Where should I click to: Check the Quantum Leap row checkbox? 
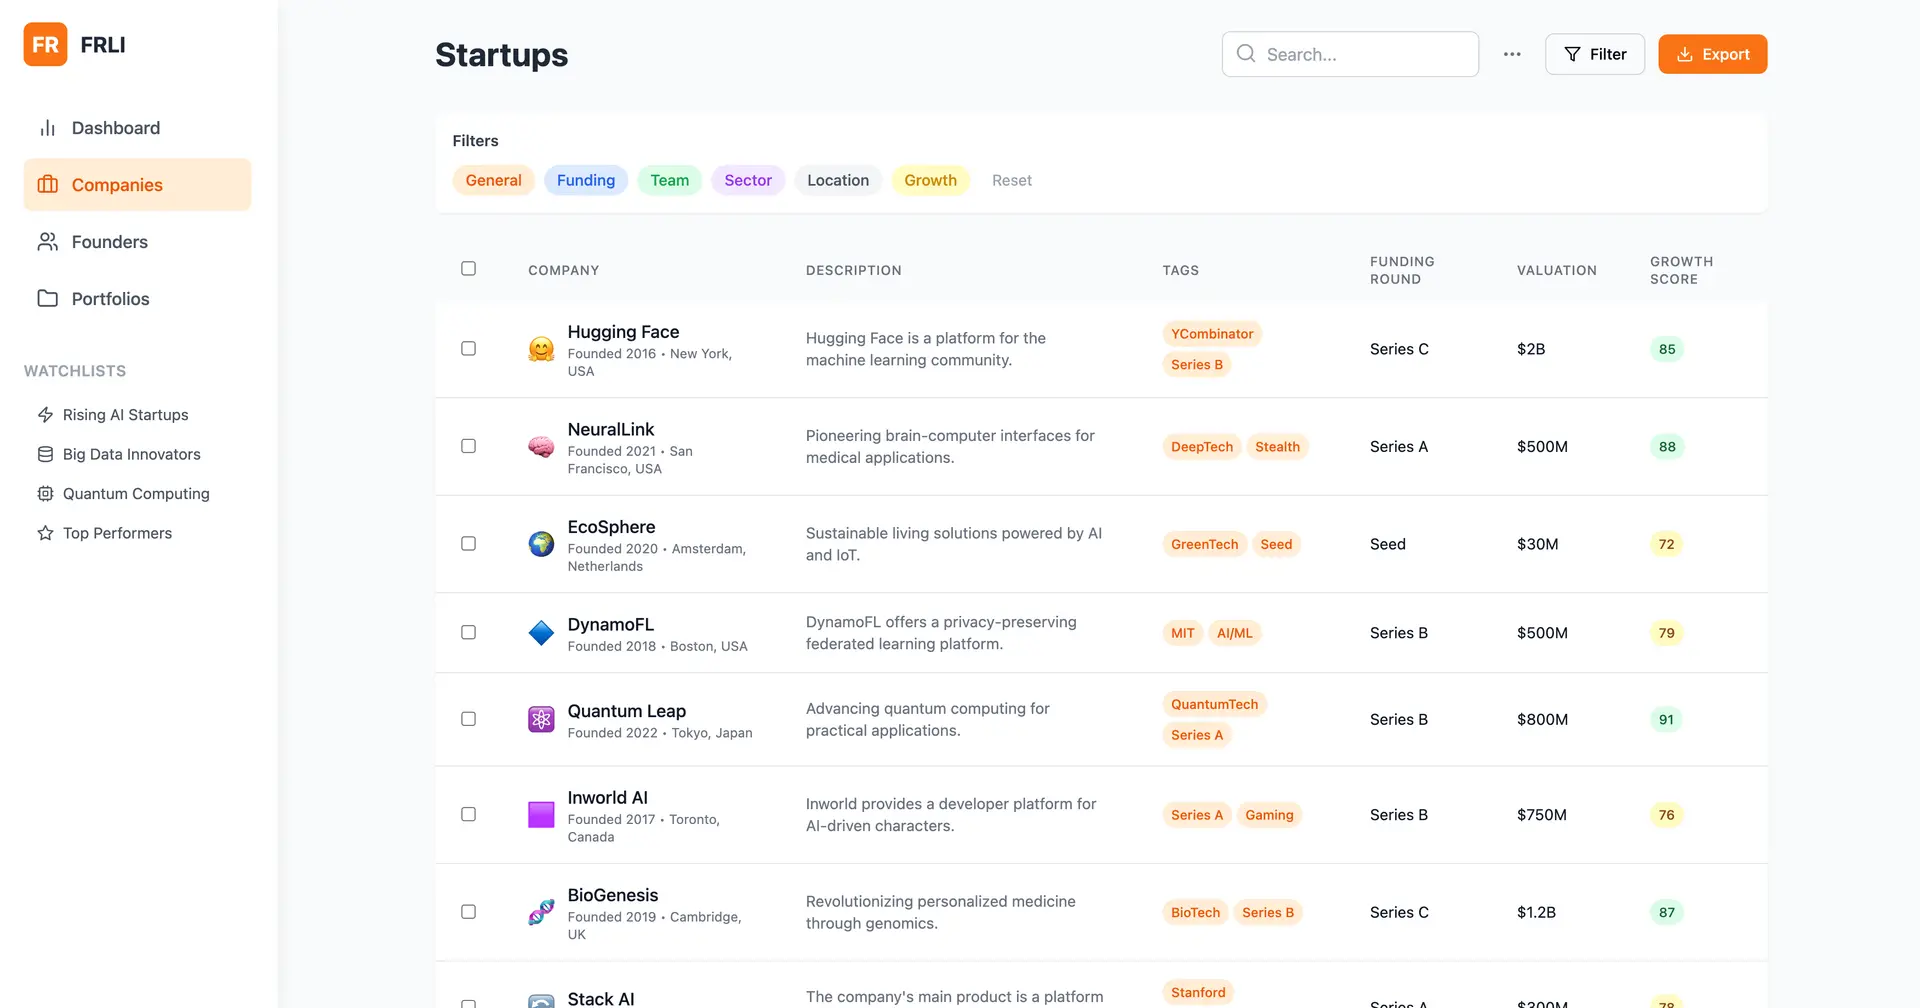click(468, 719)
